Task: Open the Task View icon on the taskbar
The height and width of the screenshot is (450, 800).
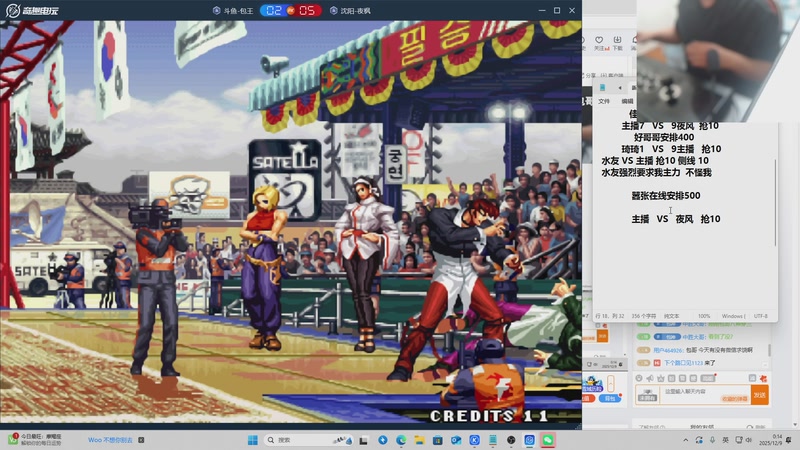Action: [x=364, y=440]
